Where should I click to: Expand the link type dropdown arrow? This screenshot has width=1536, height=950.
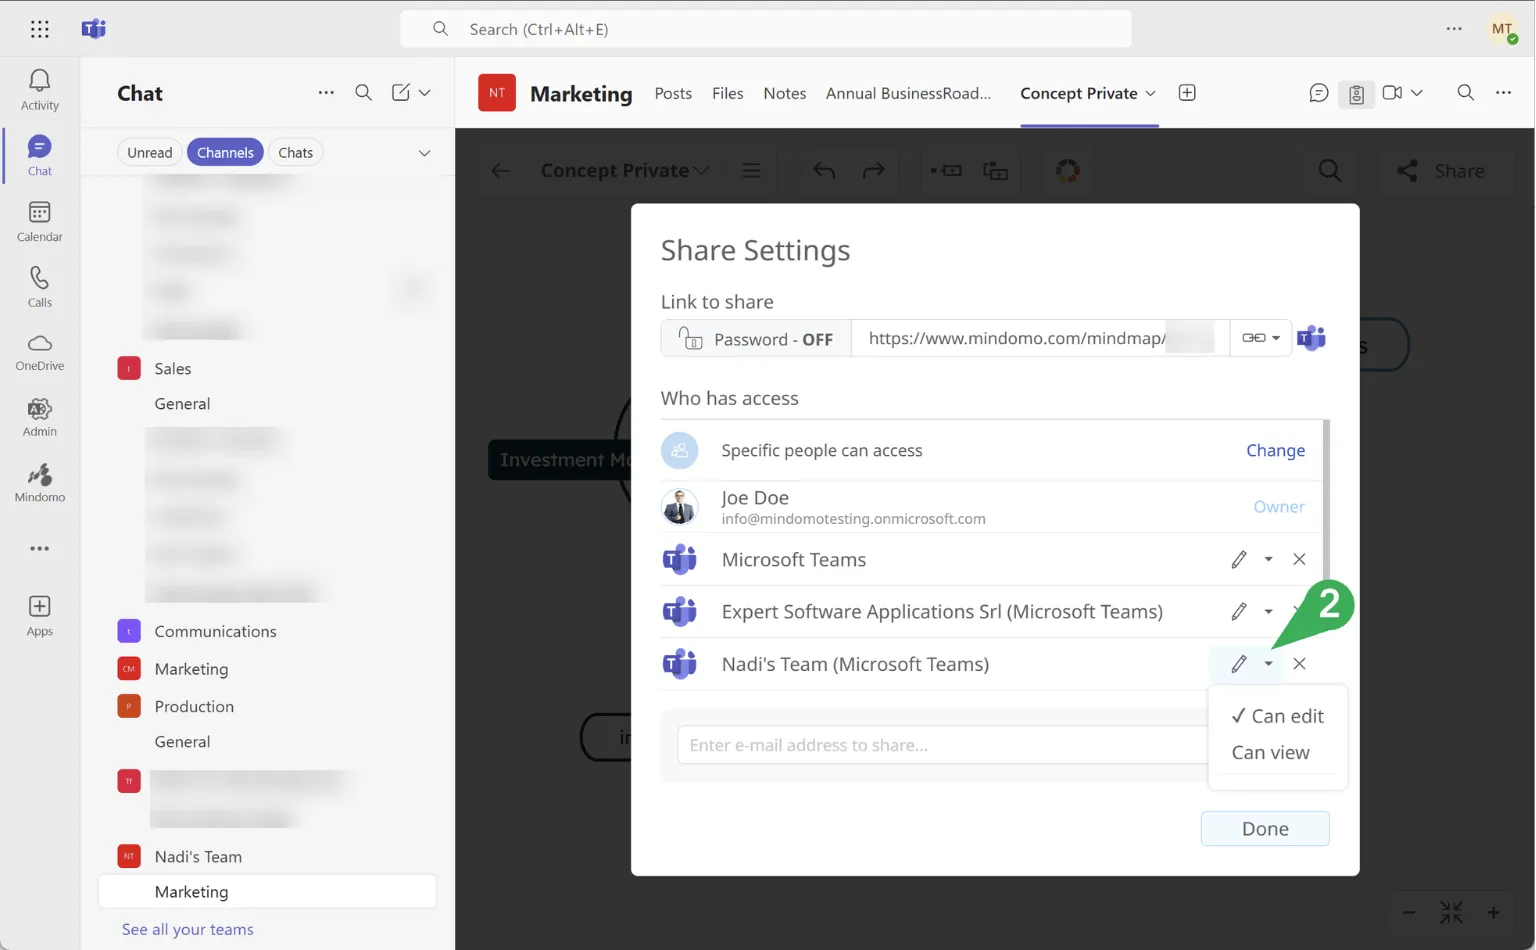click(x=1275, y=338)
